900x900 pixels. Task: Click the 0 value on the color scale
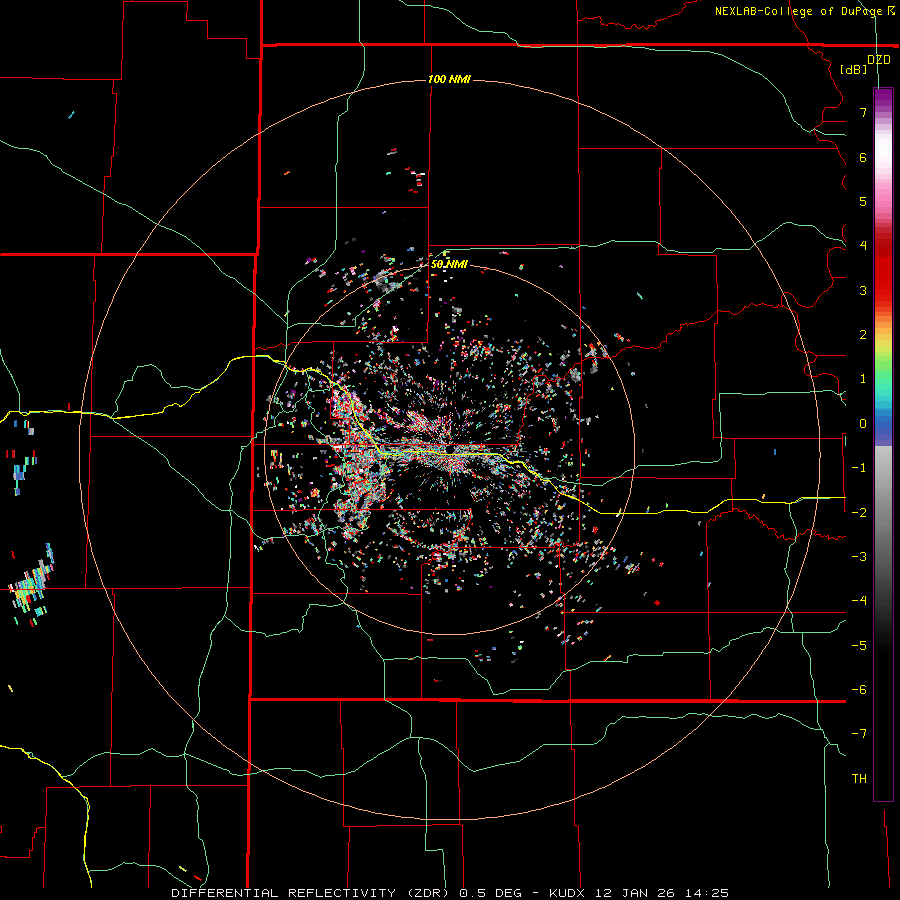point(863,424)
